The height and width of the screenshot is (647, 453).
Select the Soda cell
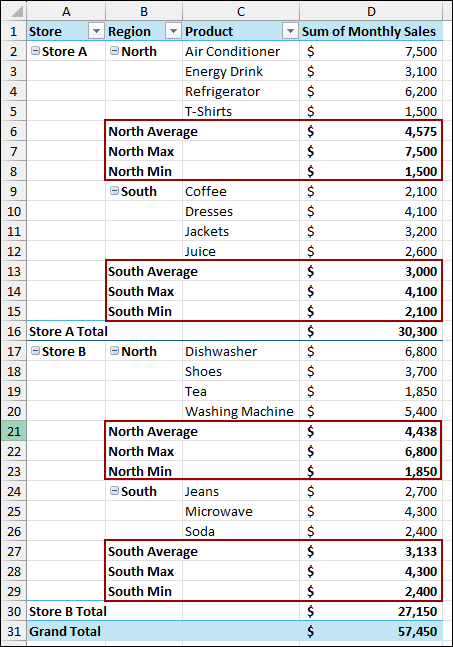click(x=241, y=531)
